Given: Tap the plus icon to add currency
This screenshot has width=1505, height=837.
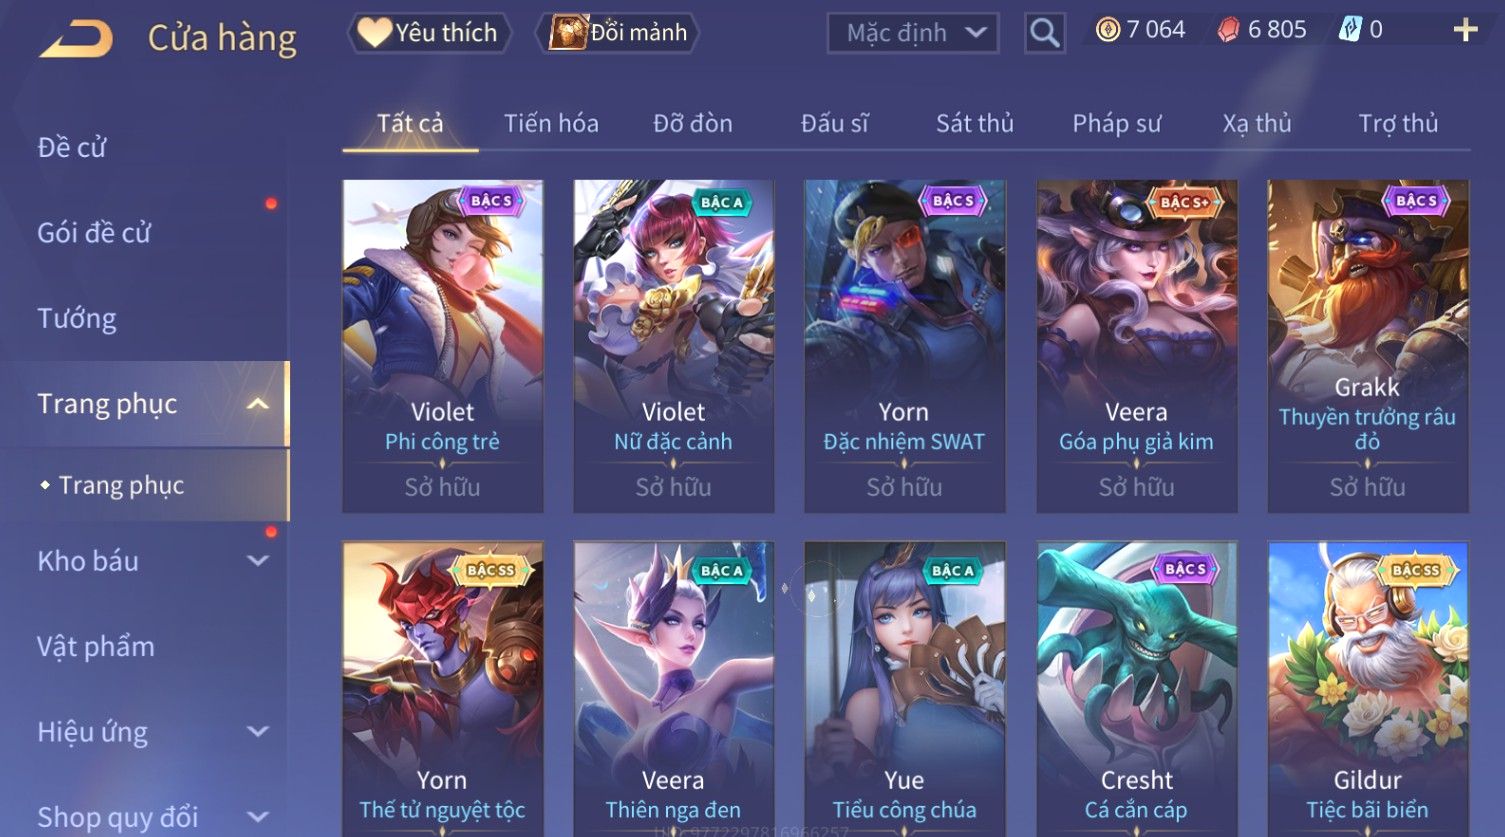Looking at the screenshot, I should click(1465, 30).
